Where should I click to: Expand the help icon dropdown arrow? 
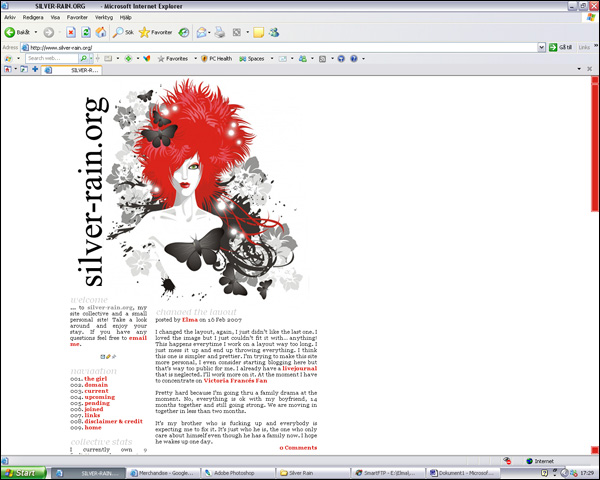(x=363, y=59)
